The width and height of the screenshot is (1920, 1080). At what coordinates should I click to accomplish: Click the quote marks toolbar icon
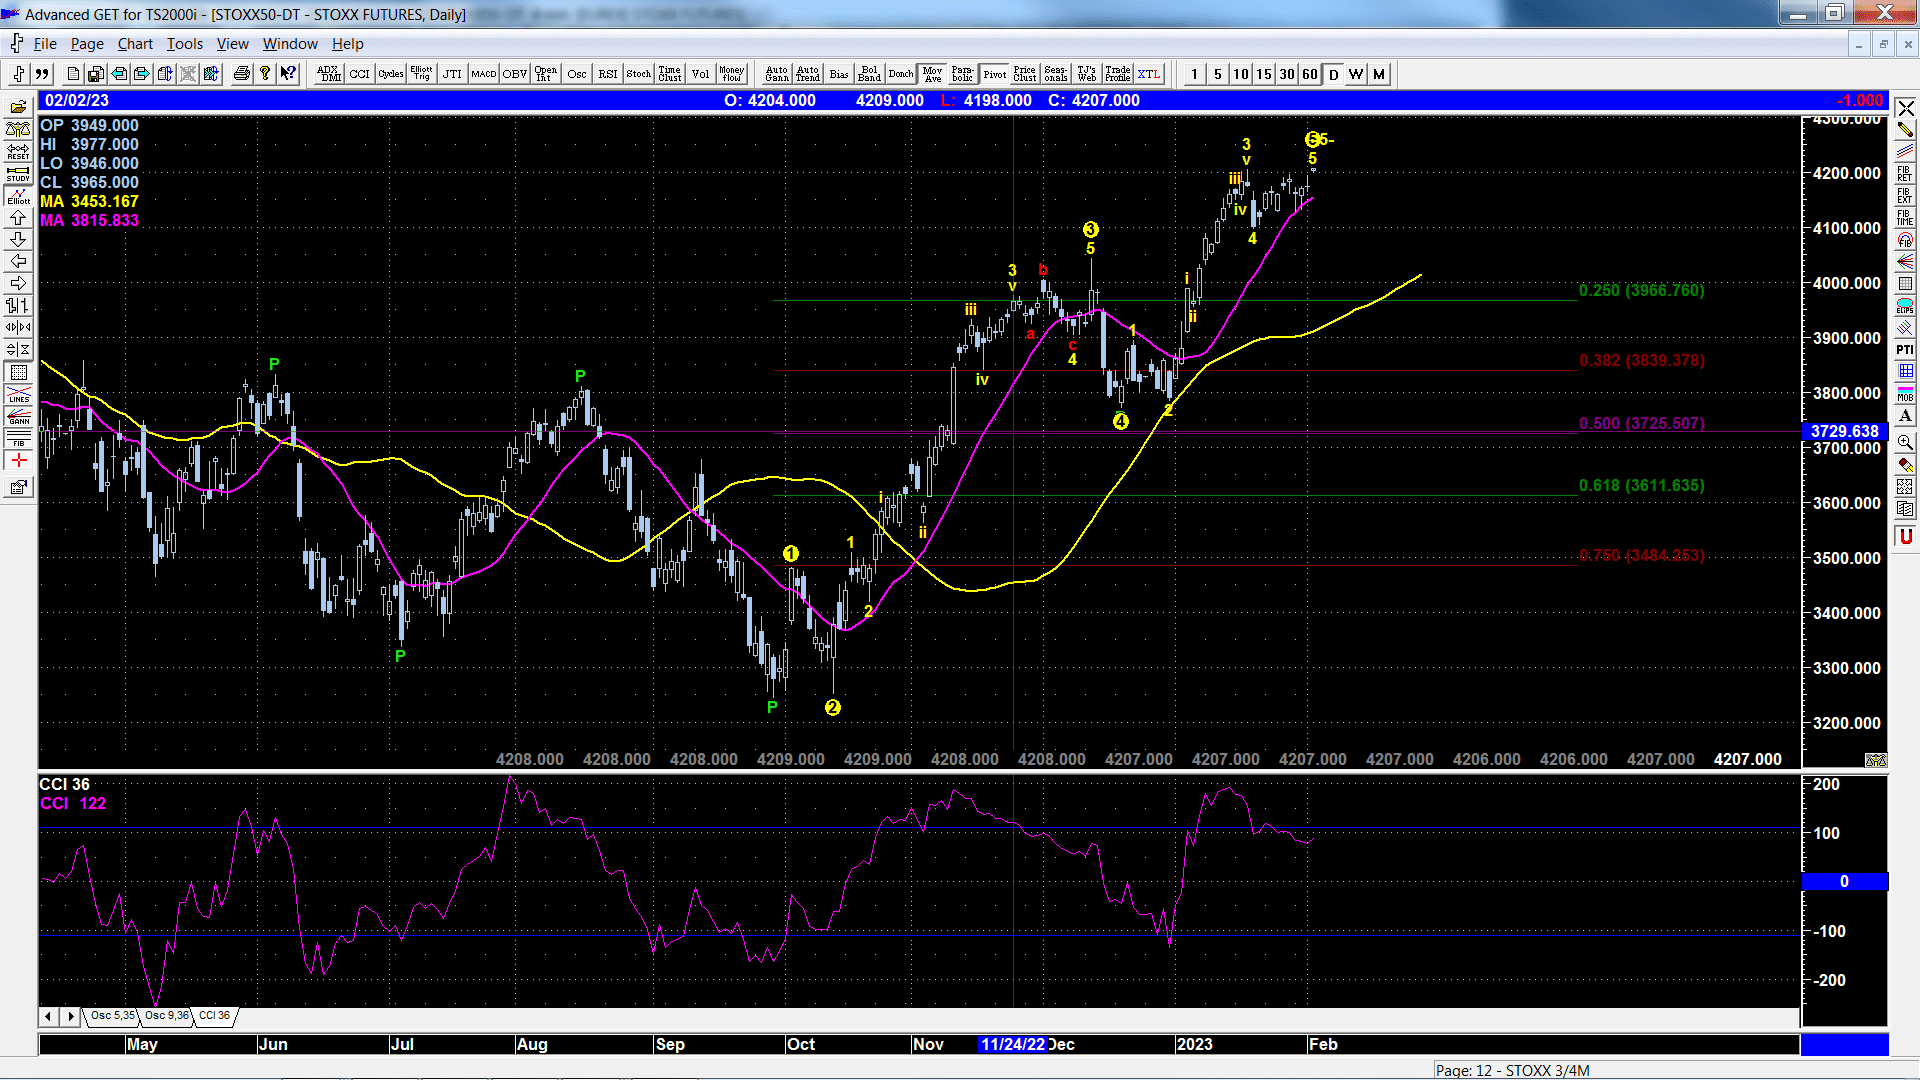click(x=42, y=74)
